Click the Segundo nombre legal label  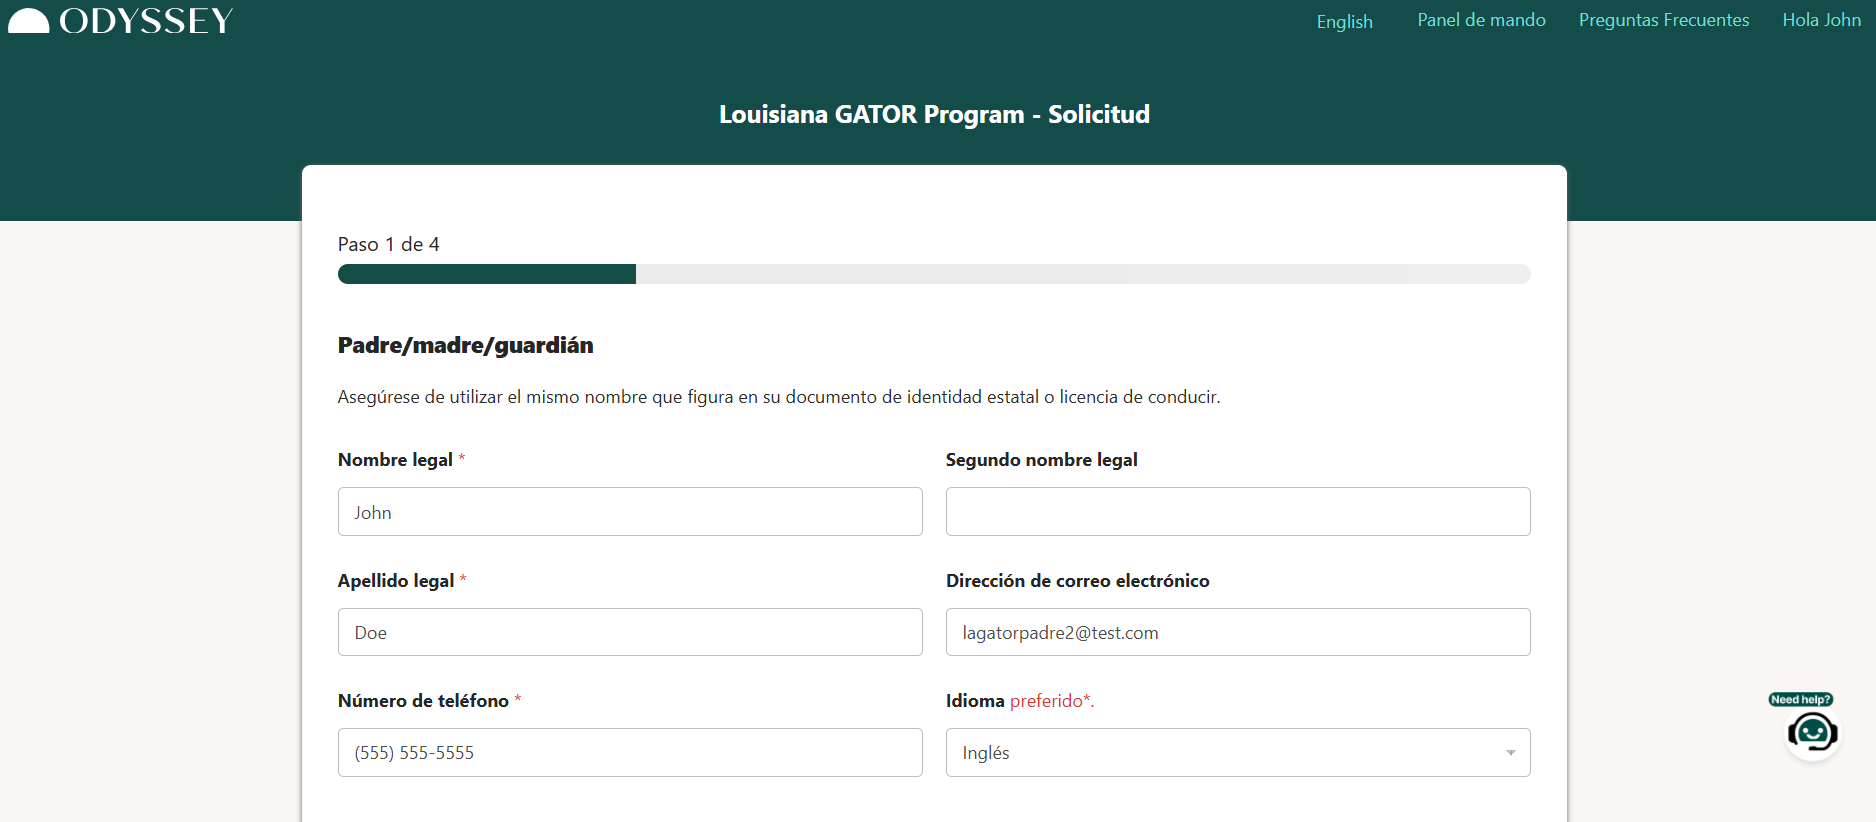click(1041, 460)
